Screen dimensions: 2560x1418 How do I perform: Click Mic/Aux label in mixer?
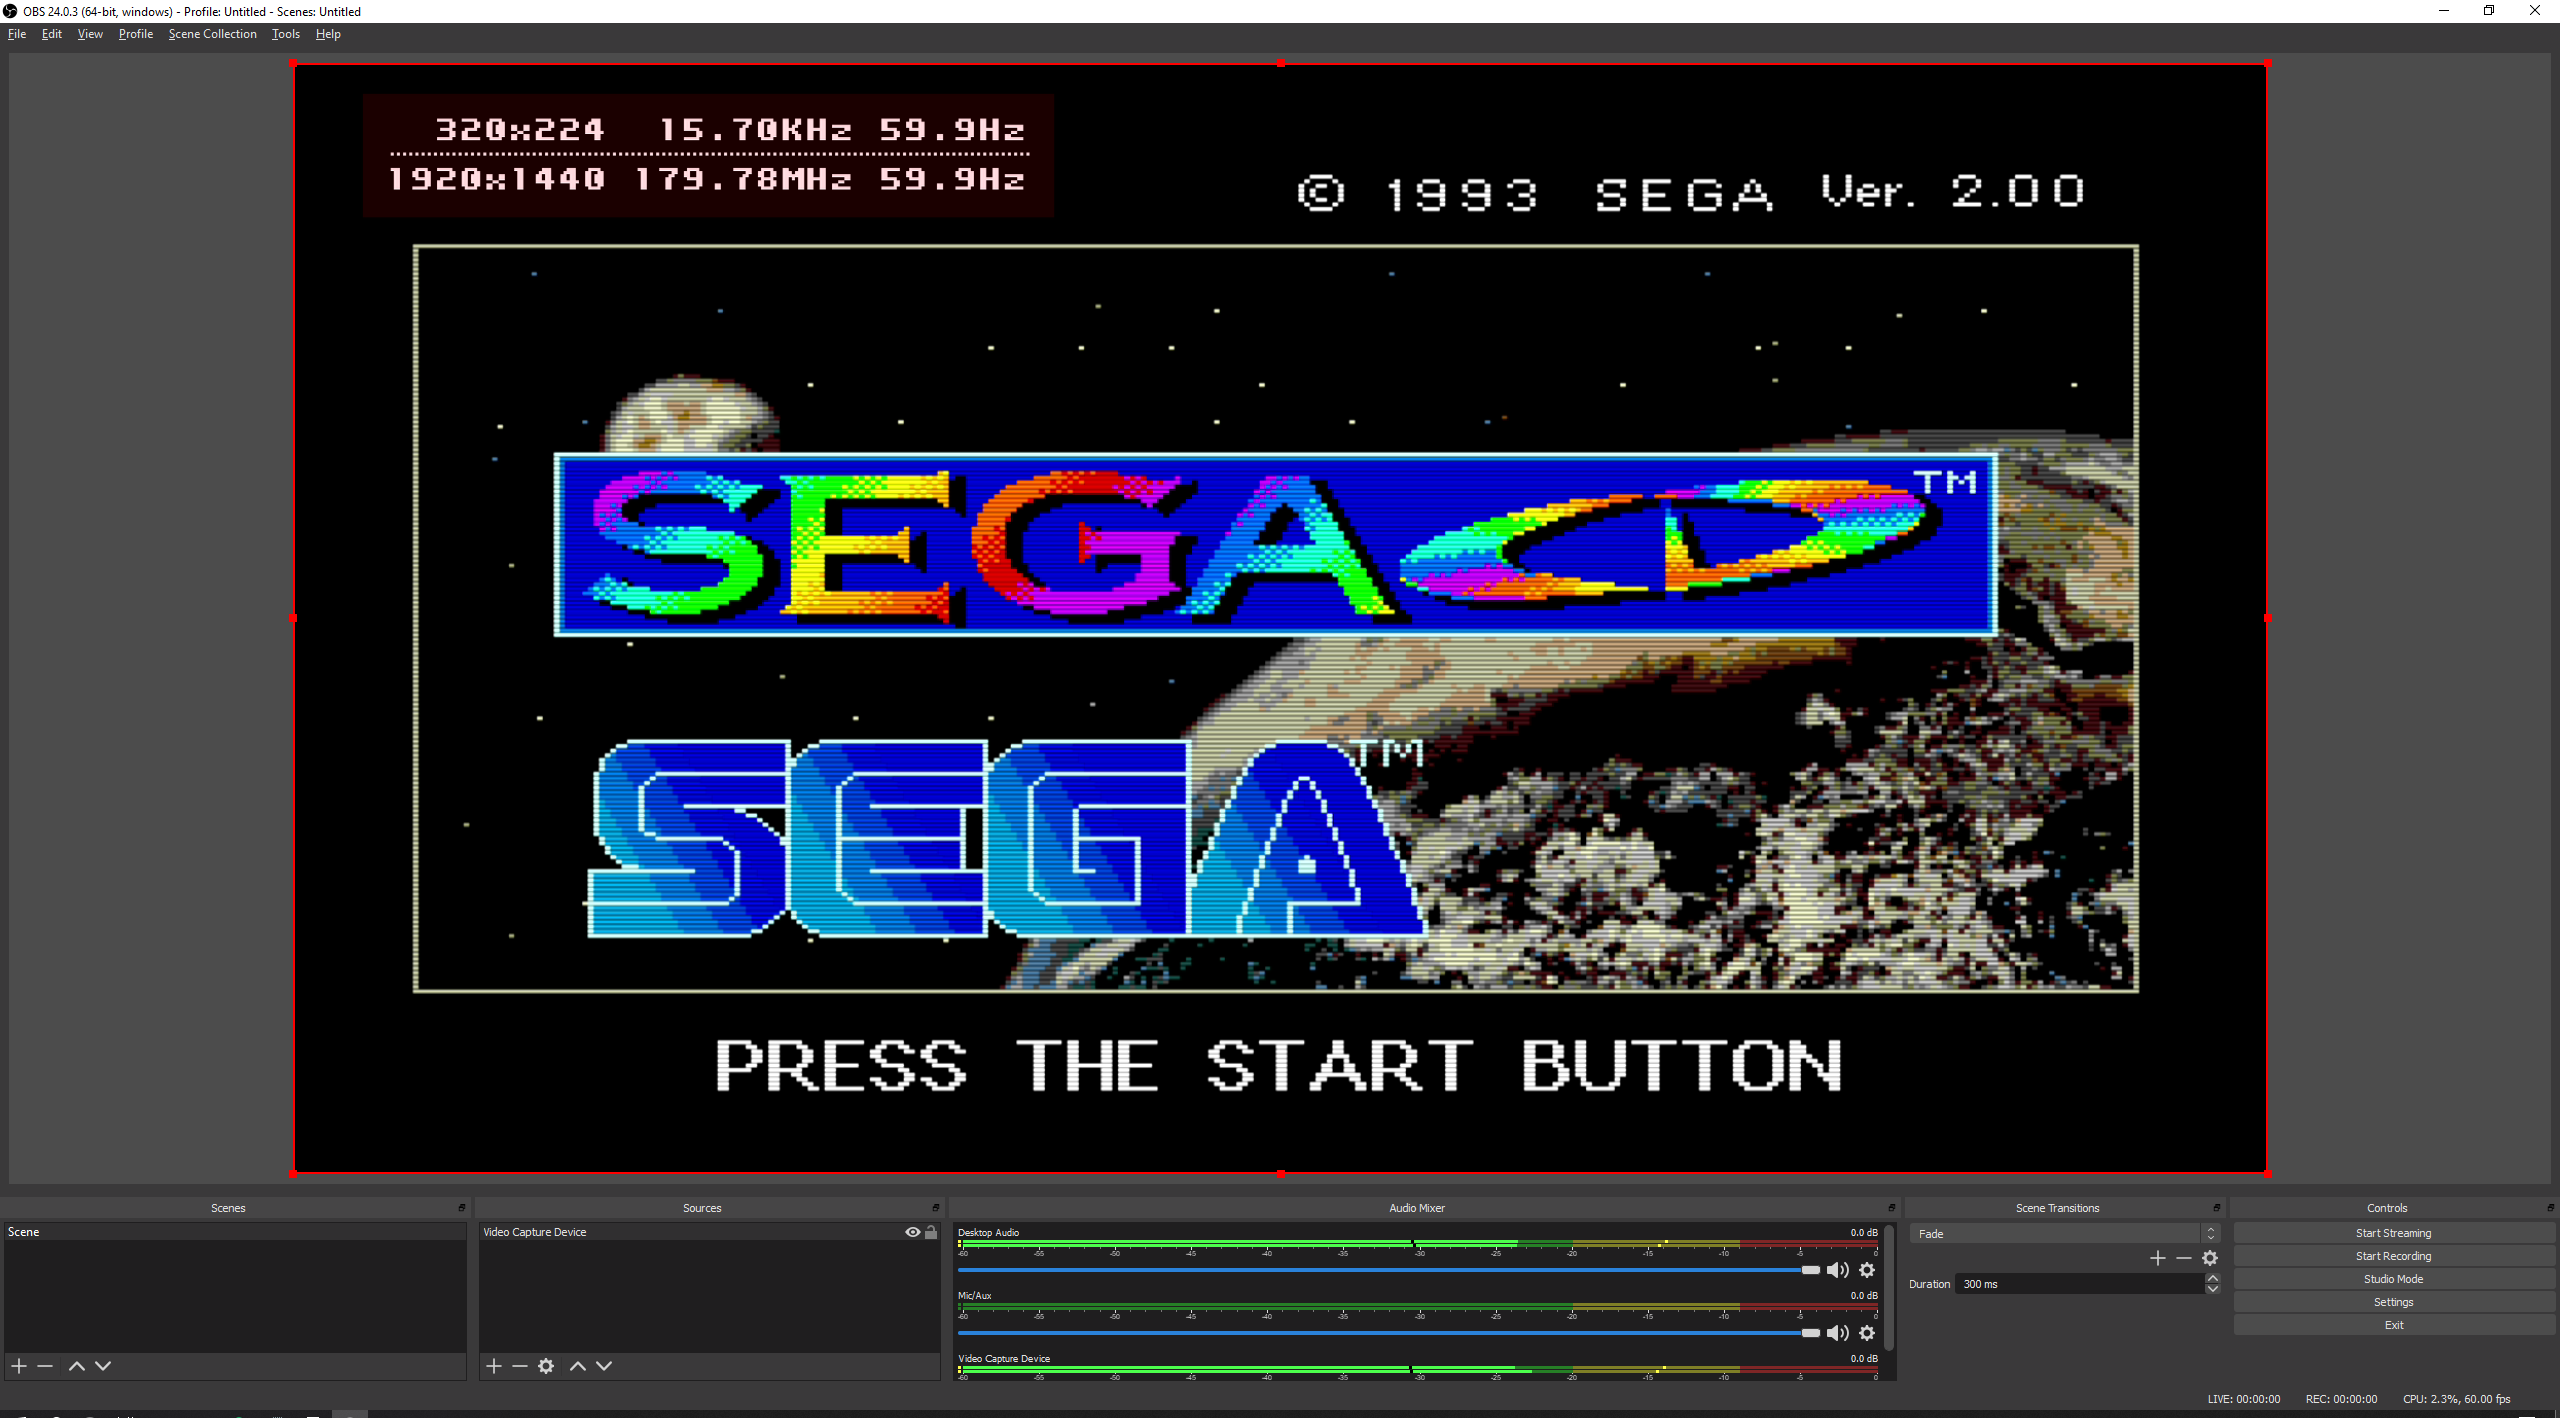974,1295
